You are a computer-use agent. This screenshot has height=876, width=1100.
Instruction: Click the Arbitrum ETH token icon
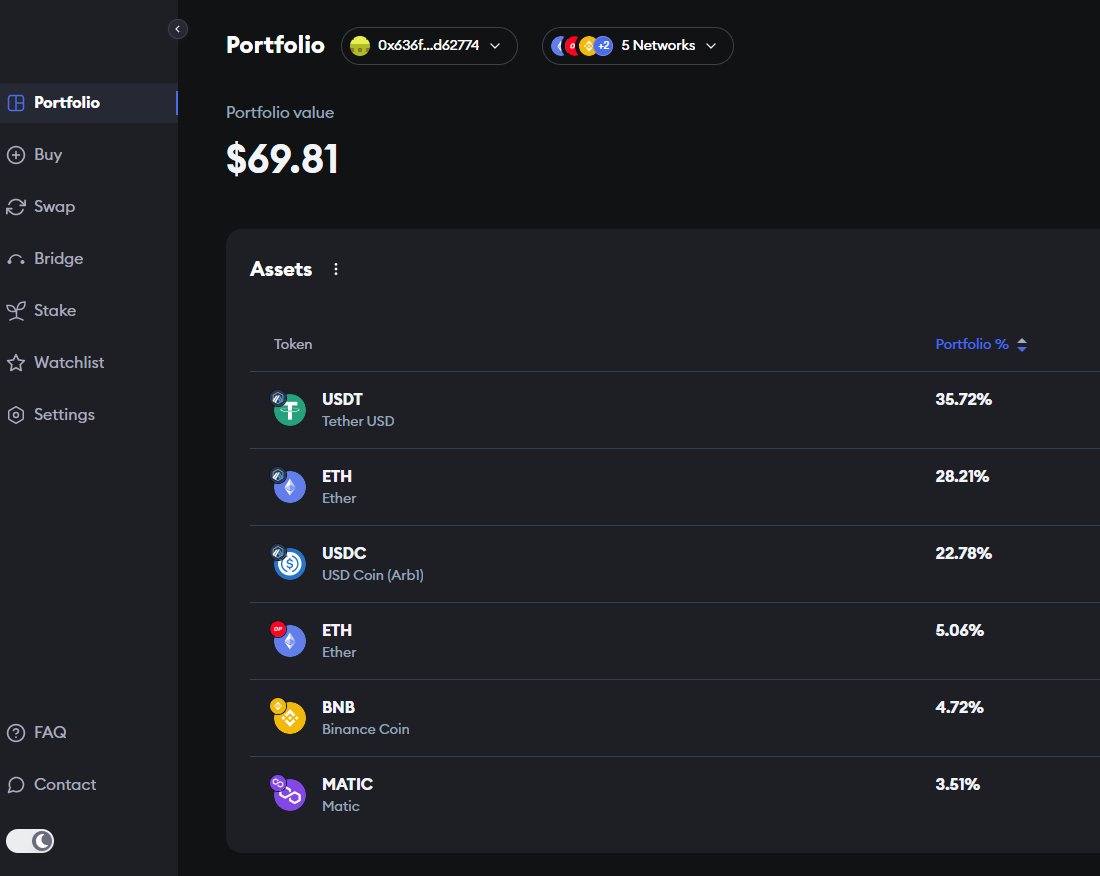click(288, 486)
